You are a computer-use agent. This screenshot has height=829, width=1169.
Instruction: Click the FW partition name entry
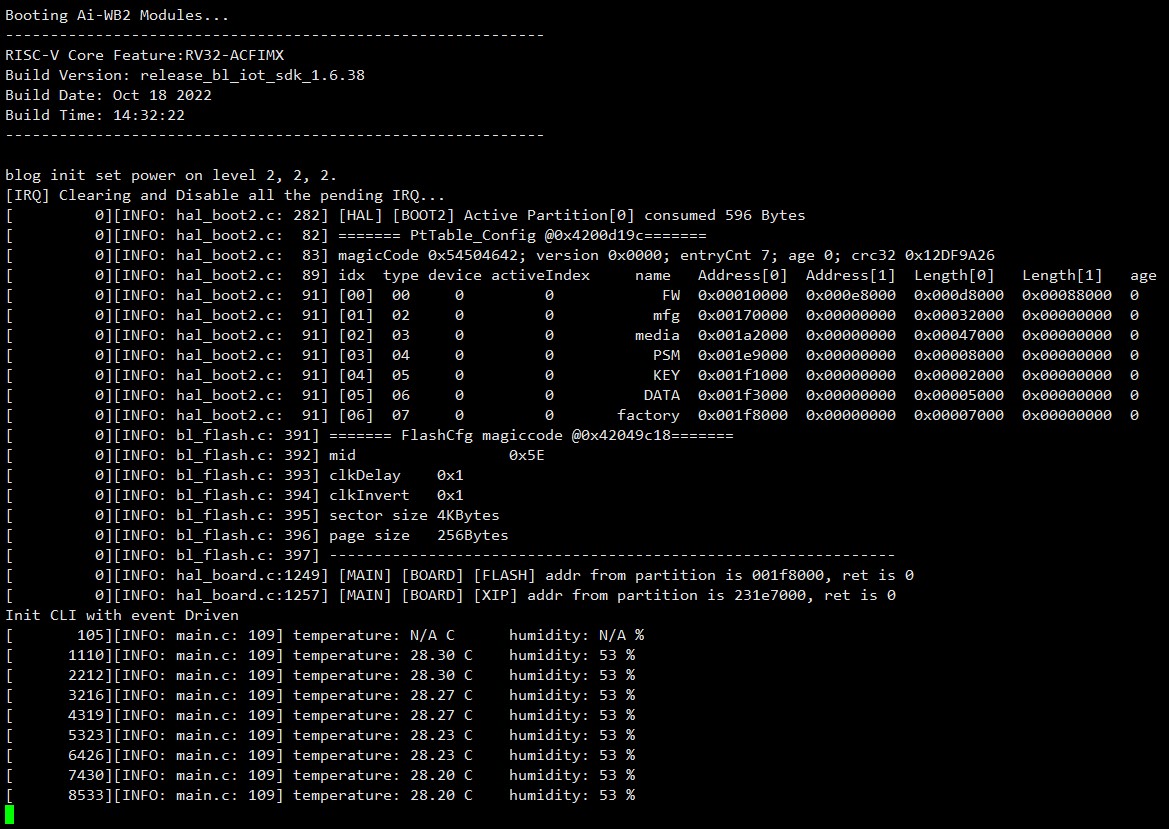coord(670,295)
